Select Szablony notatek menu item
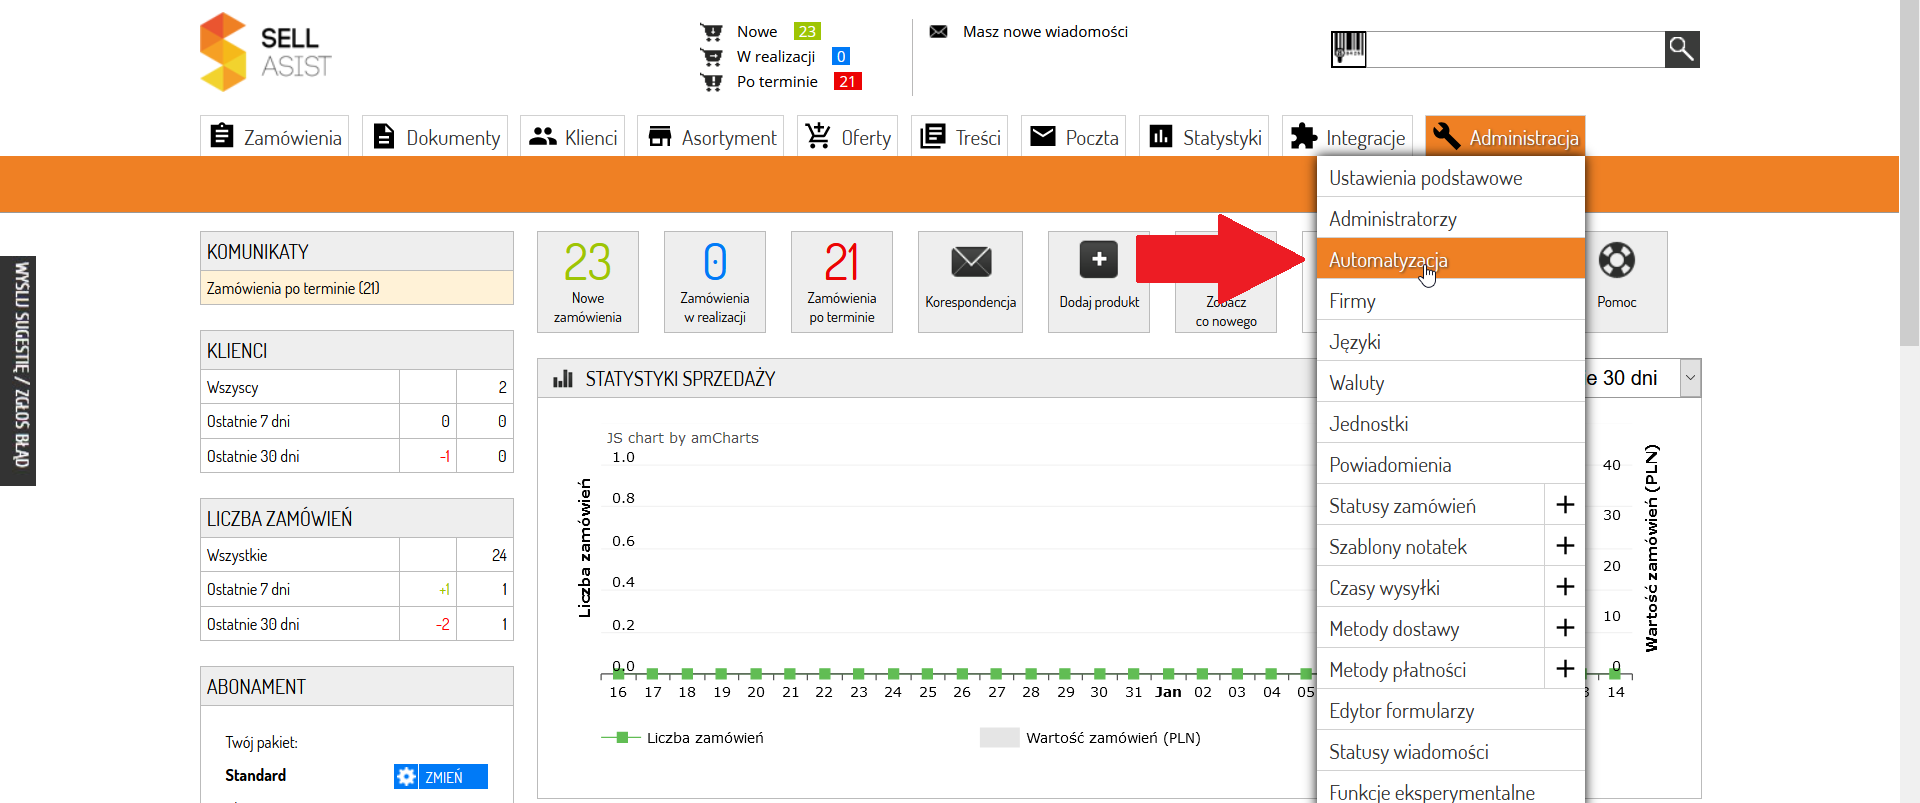The width and height of the screenshot is (1920, 803). click(x=1431, y=547)
